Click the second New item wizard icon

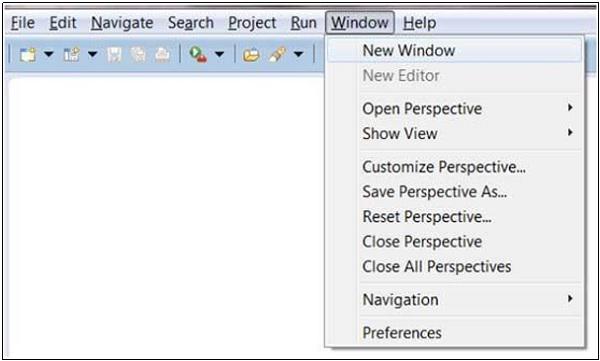72,55
